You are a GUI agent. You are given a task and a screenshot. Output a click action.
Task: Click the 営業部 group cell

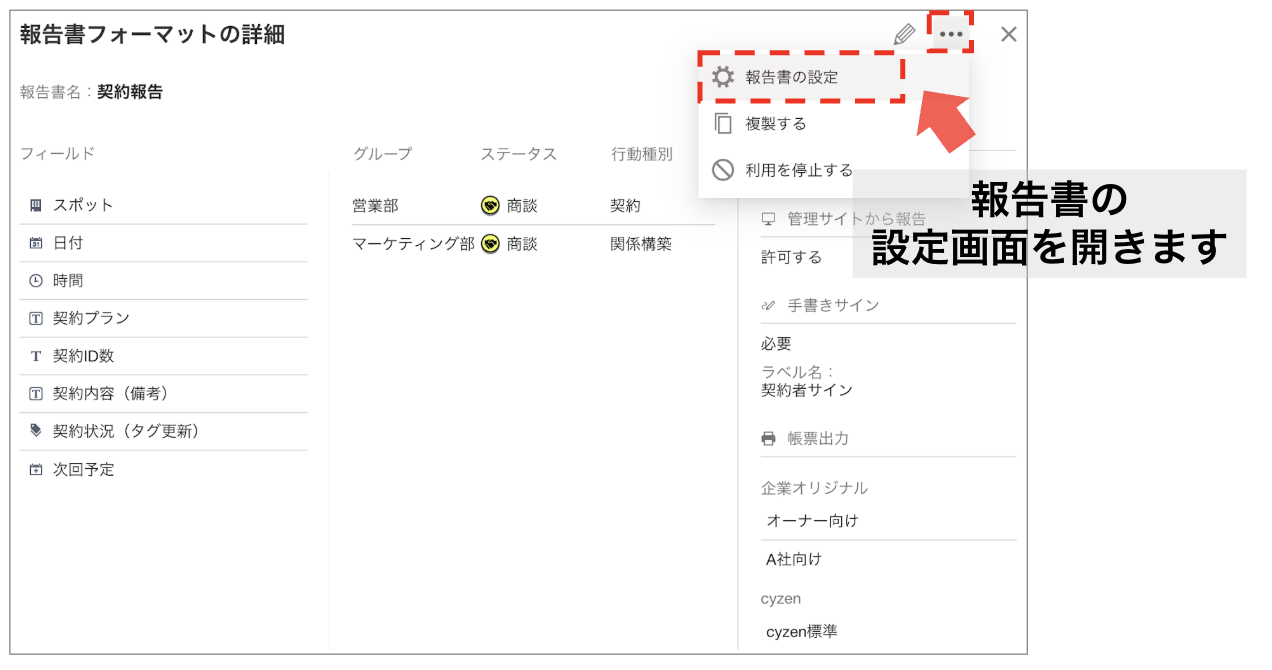tap(375, 205)
